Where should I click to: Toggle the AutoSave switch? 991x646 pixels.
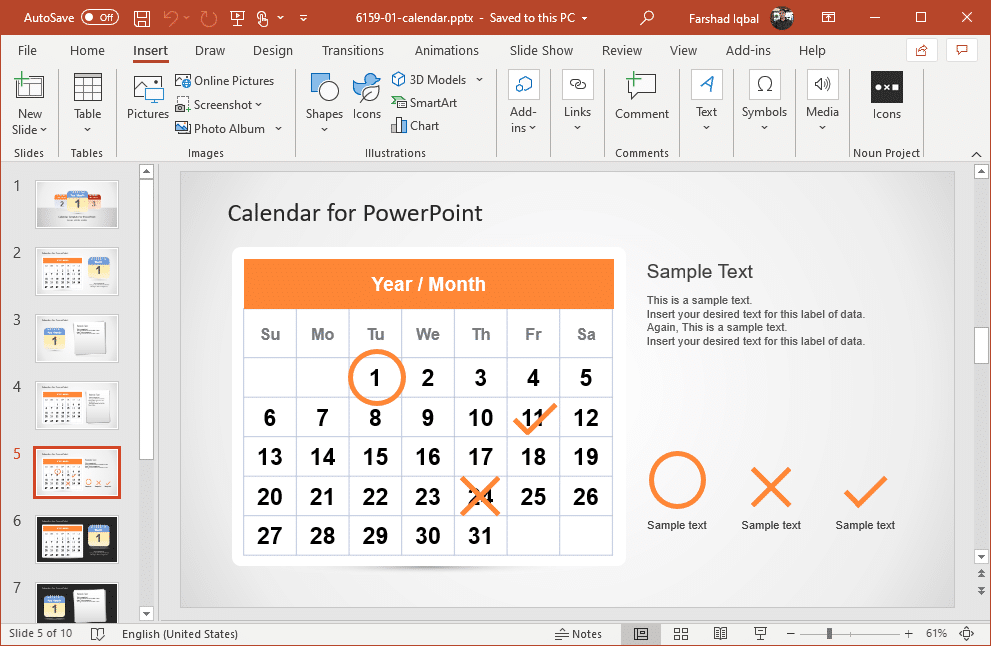tap(99, 18)
